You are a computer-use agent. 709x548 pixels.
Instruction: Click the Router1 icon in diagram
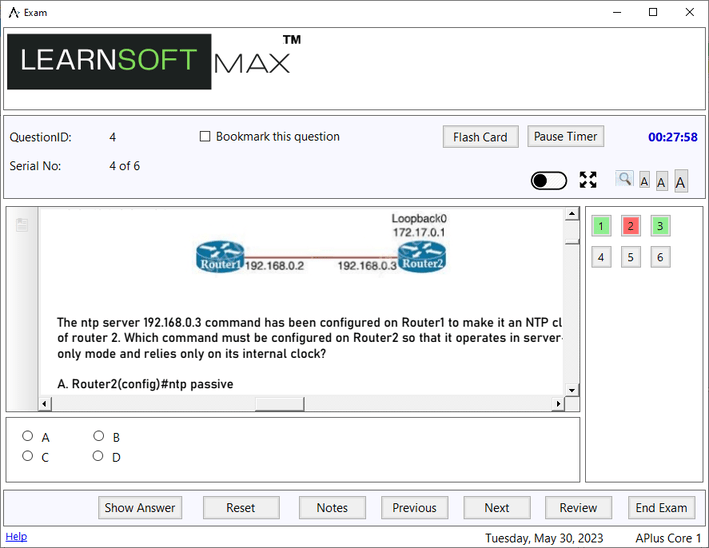220,256
